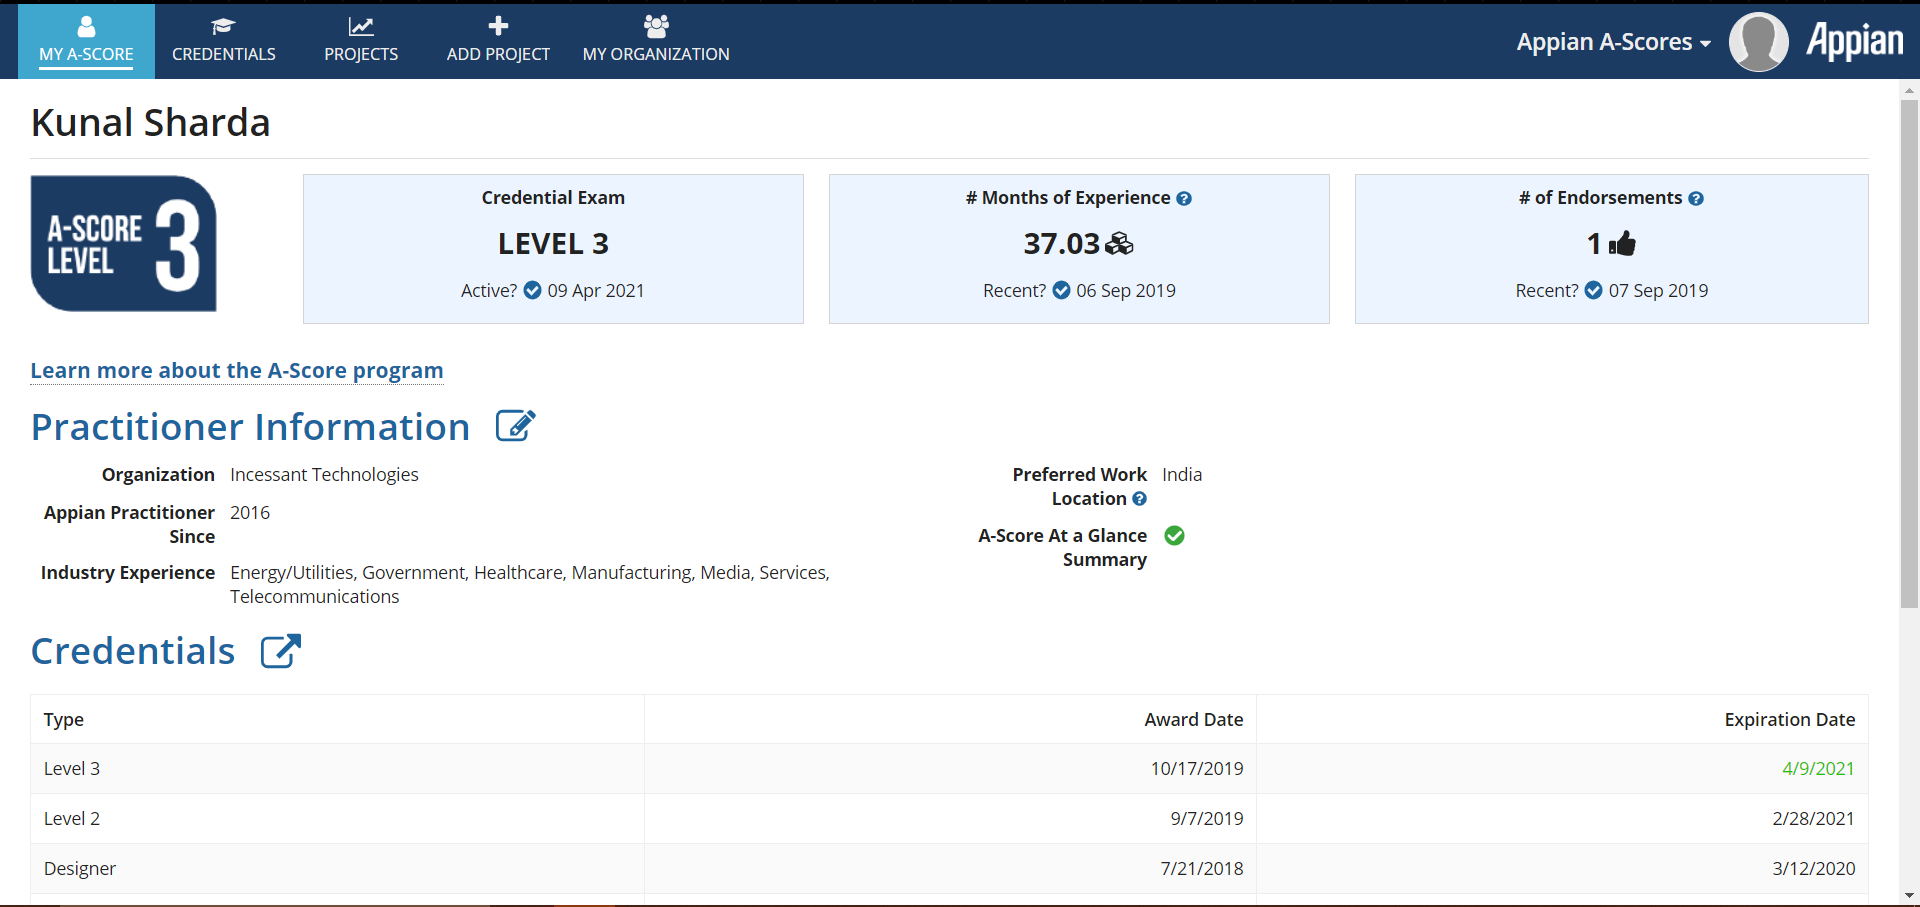
Task: Click the Endorsements help question mark icon
Action: click(1696, 198)
